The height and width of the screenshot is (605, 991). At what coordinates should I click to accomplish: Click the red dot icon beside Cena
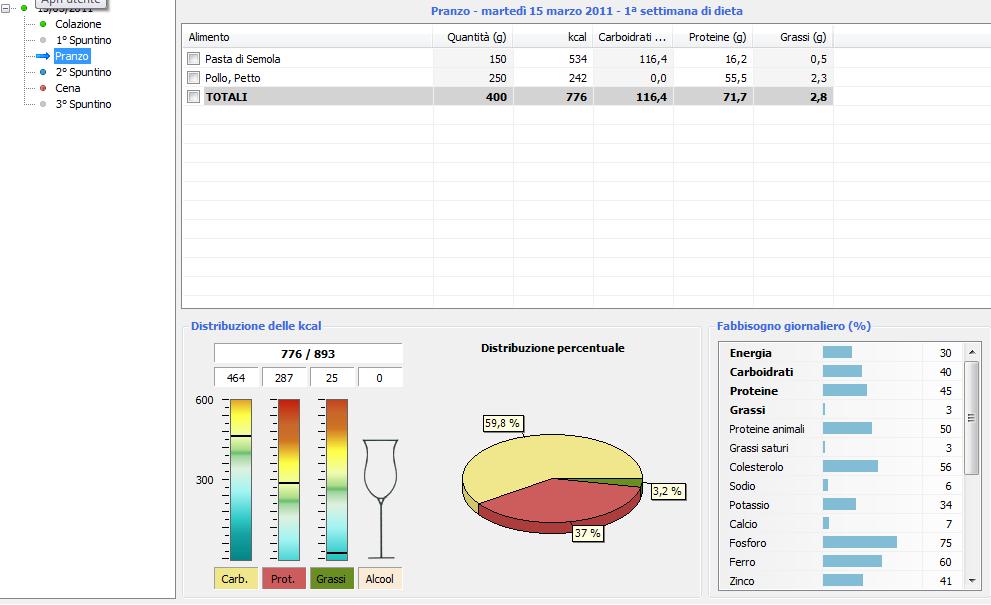pyautogui.click(x=43, y=88)
